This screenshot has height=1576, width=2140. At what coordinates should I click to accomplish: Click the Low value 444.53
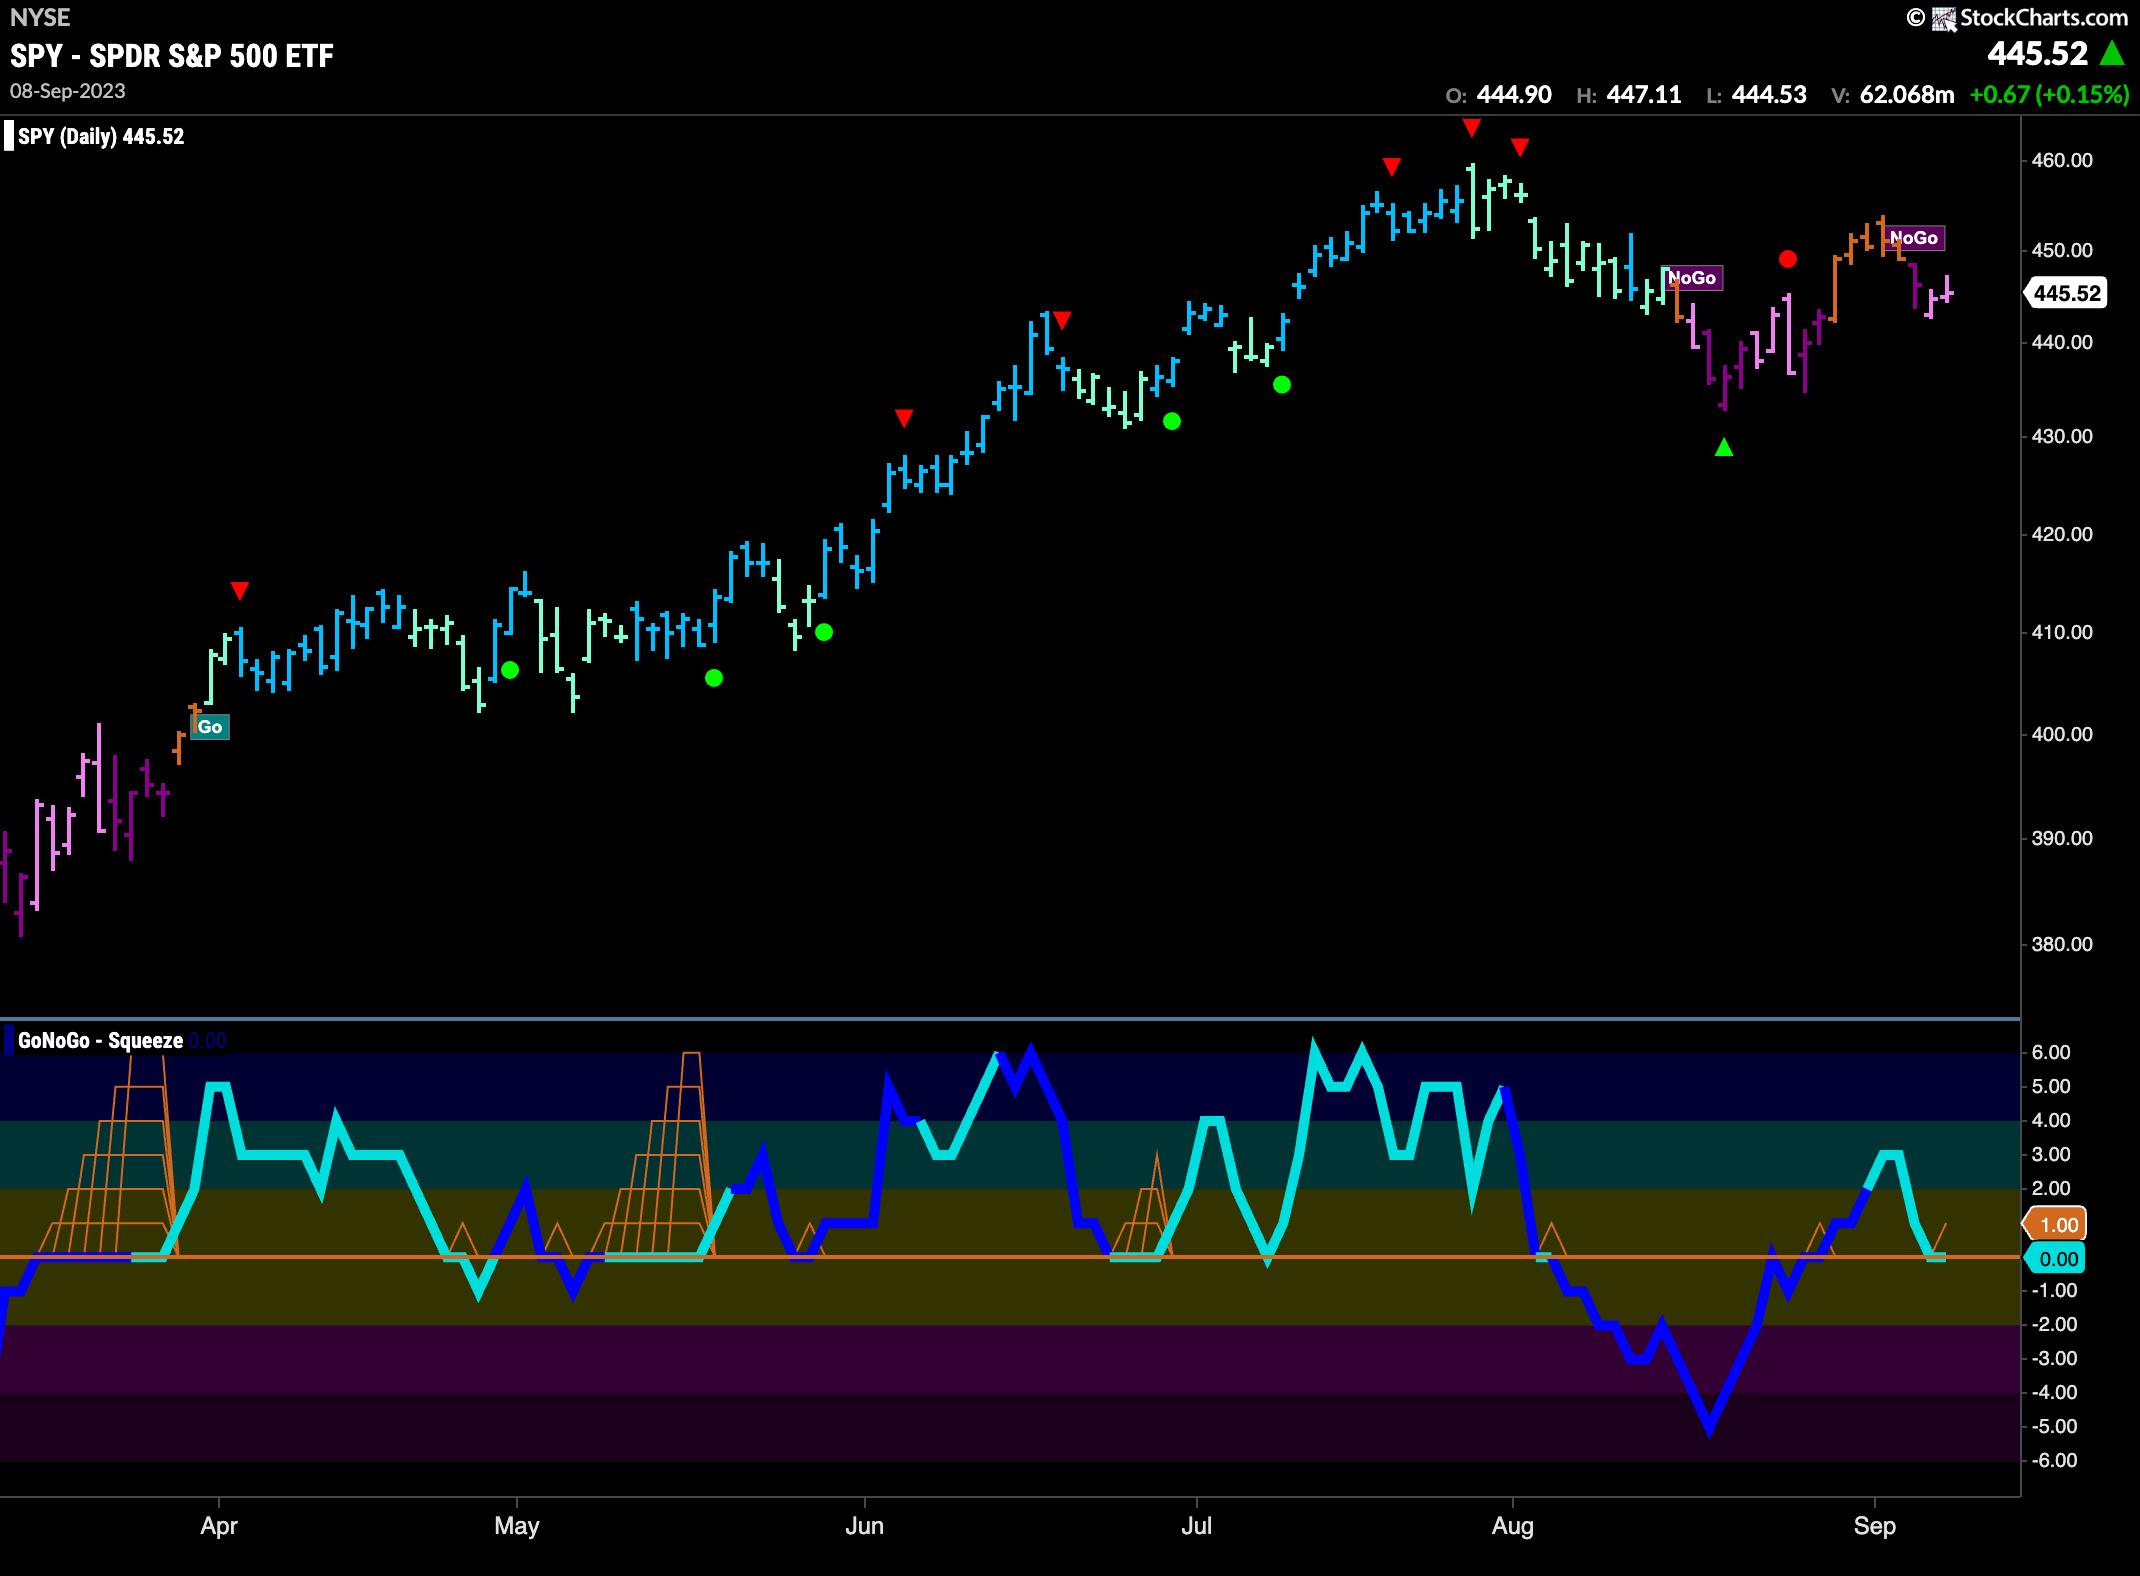coord(1769,95)
